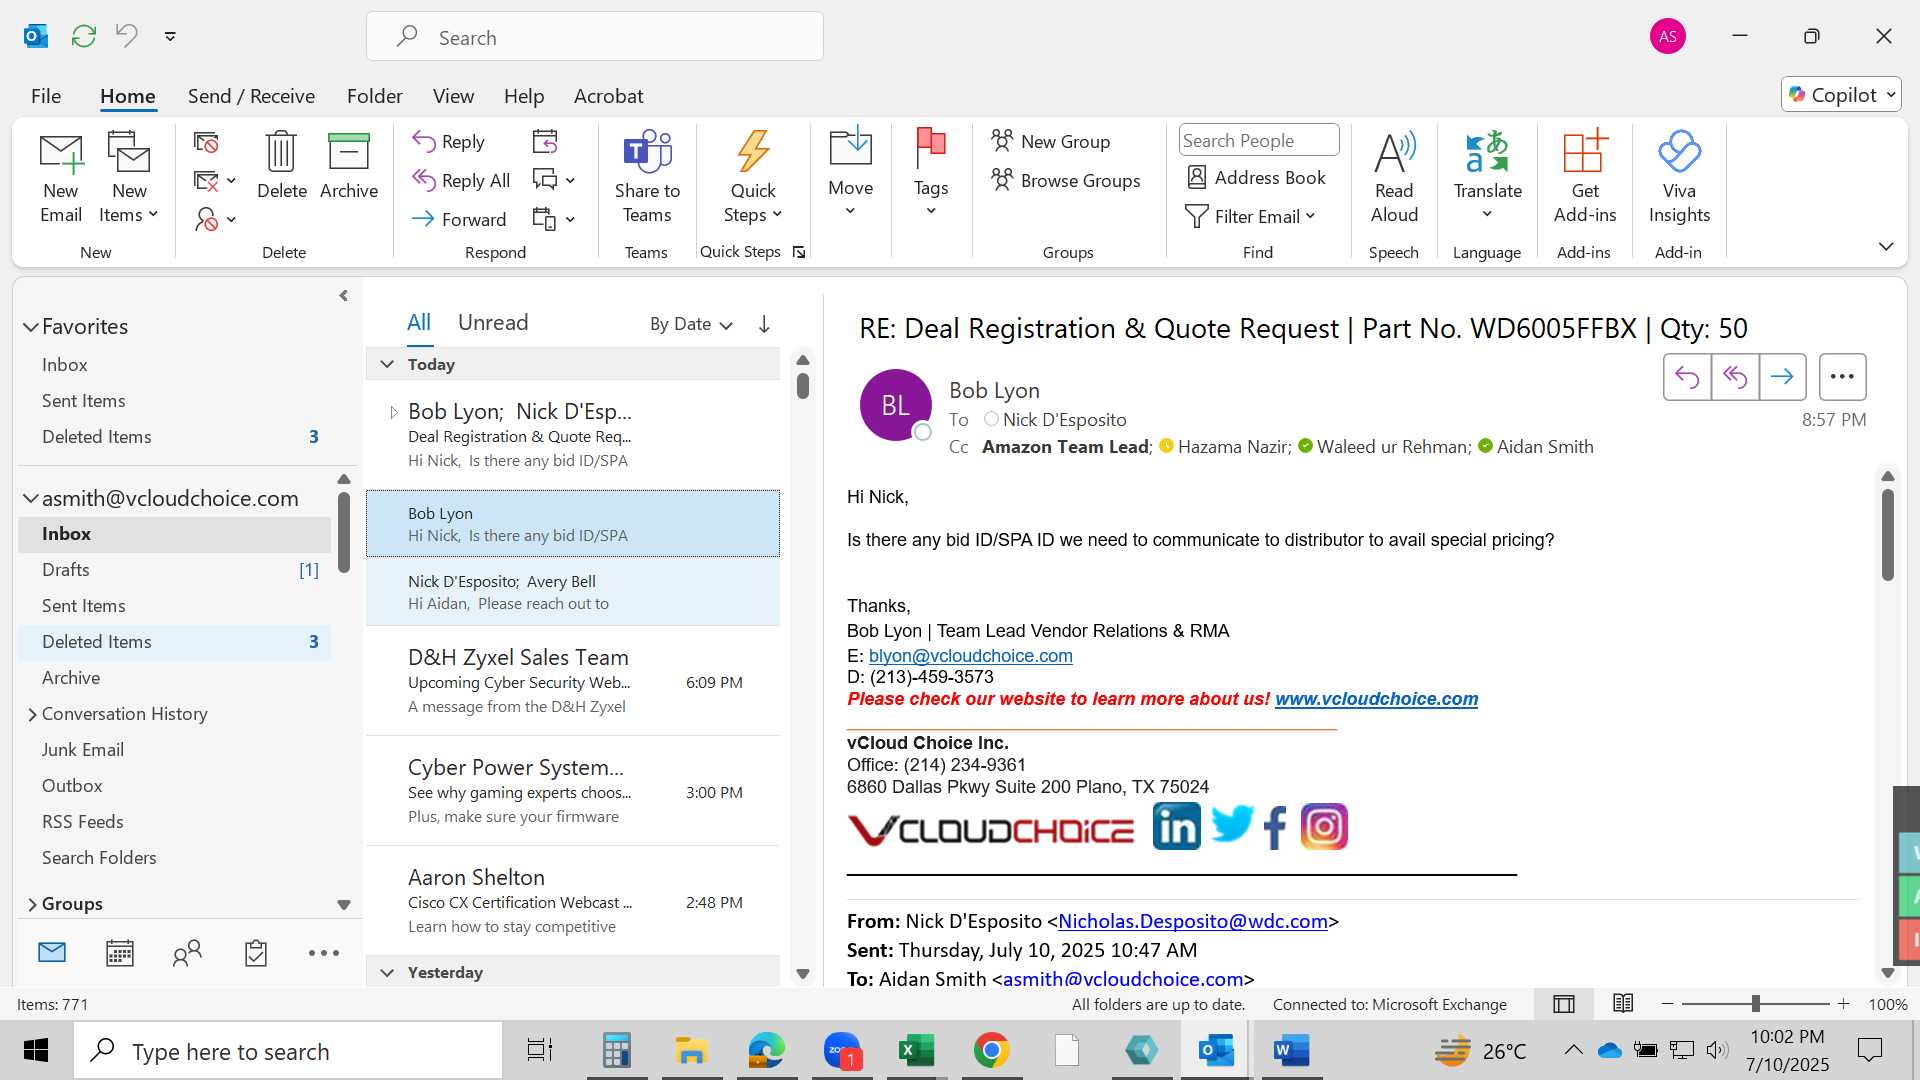Open Excel from the taskbar
Viewport: 1920px width, 1080px height.
tap(916, 1050)
